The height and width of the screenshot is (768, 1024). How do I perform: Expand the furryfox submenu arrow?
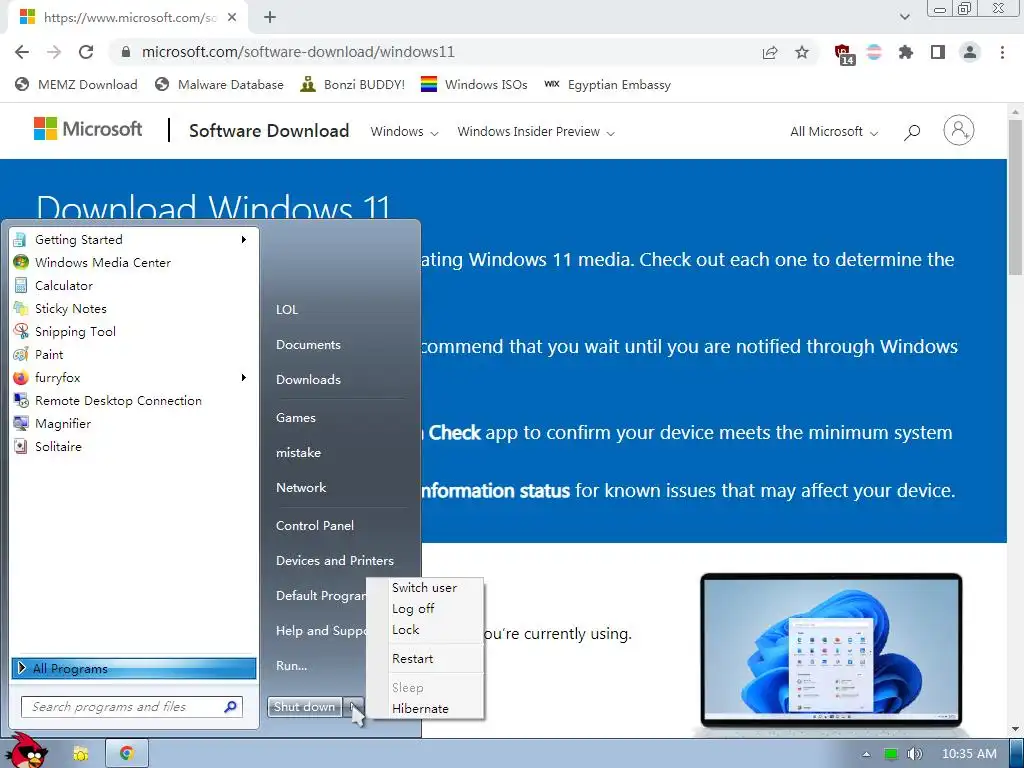point(244,377)
